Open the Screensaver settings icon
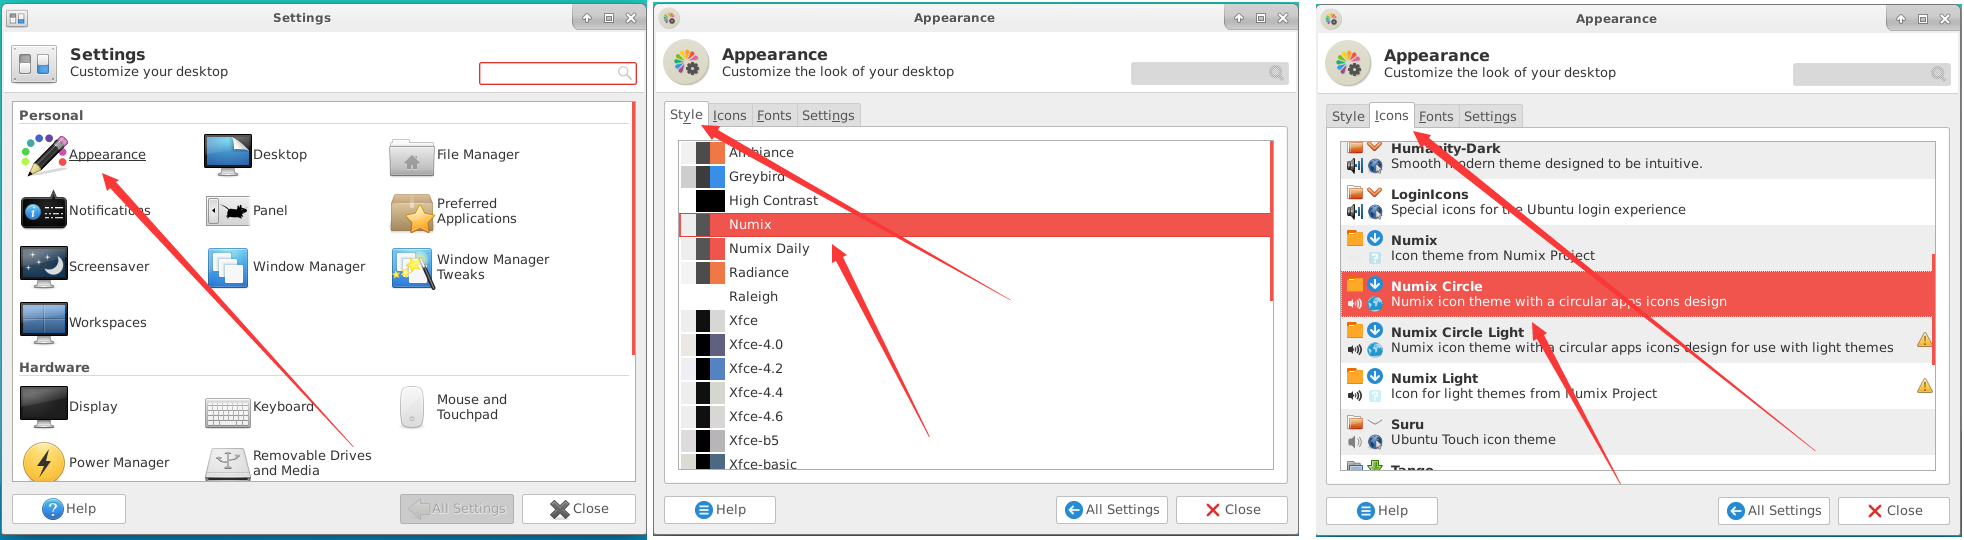The image size is (1964, 540). pyautogui.click(x=44, y=267)
